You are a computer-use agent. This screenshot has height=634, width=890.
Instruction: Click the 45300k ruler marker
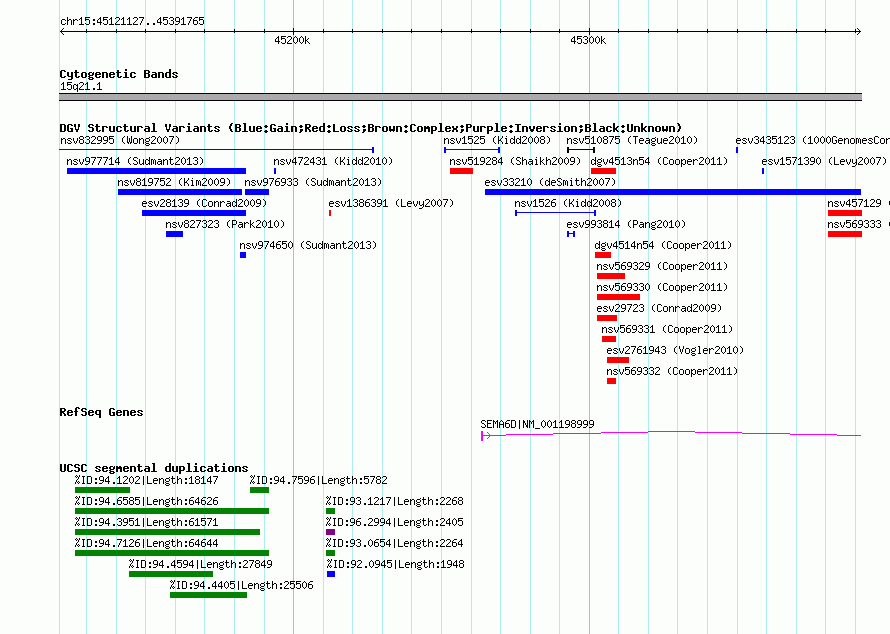point(588,40)
